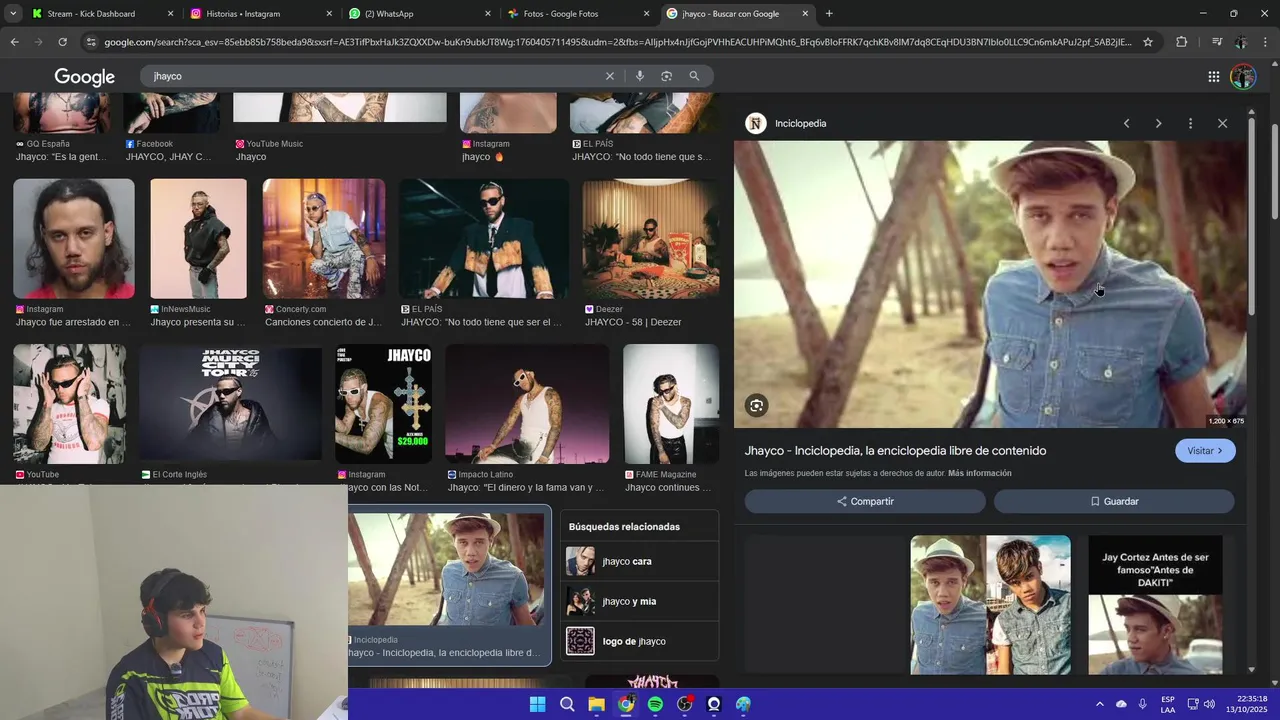The image size is (1280, 720).
Task: Open the Google apps grid
Action: click(x=1213, y=77)
